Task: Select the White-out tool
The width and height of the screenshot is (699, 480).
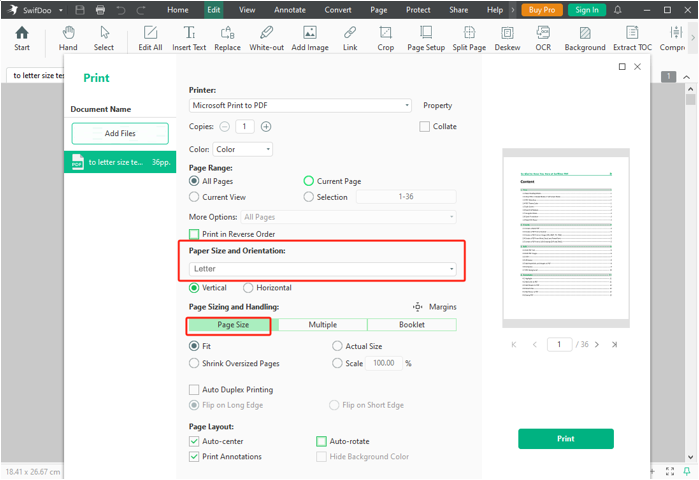Action: tap(266, 38)
